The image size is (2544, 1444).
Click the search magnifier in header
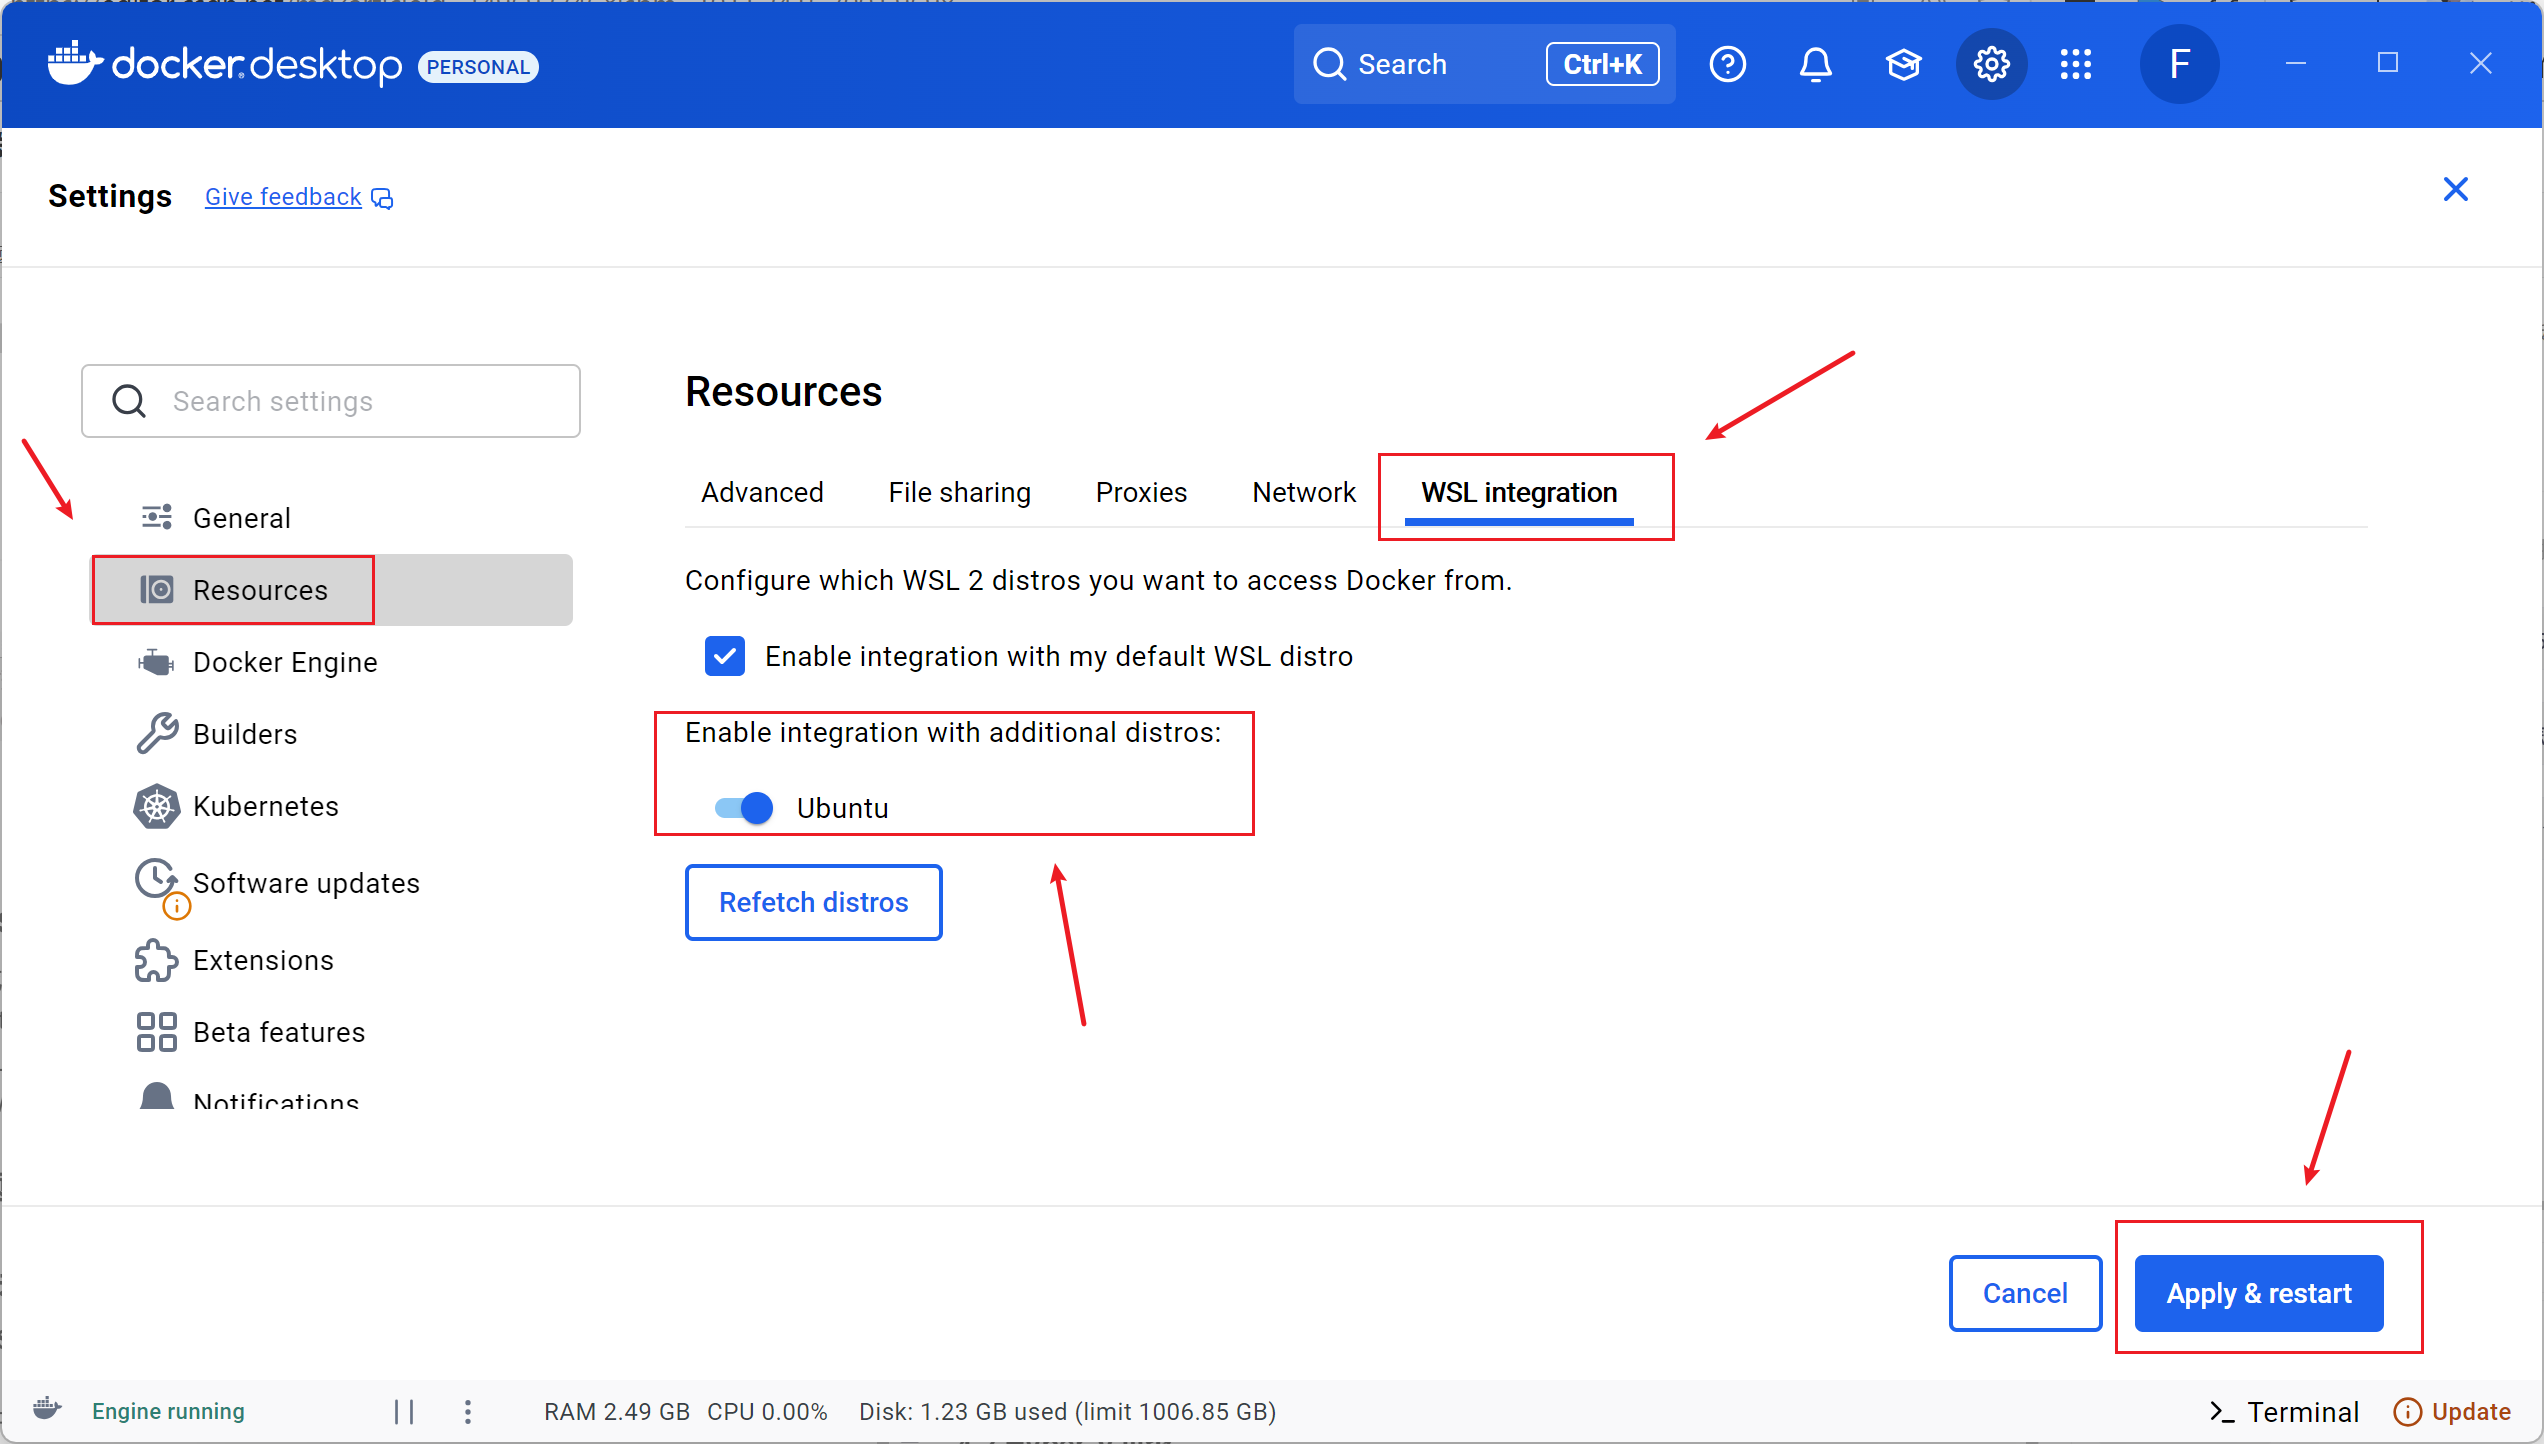(1330, 64)
